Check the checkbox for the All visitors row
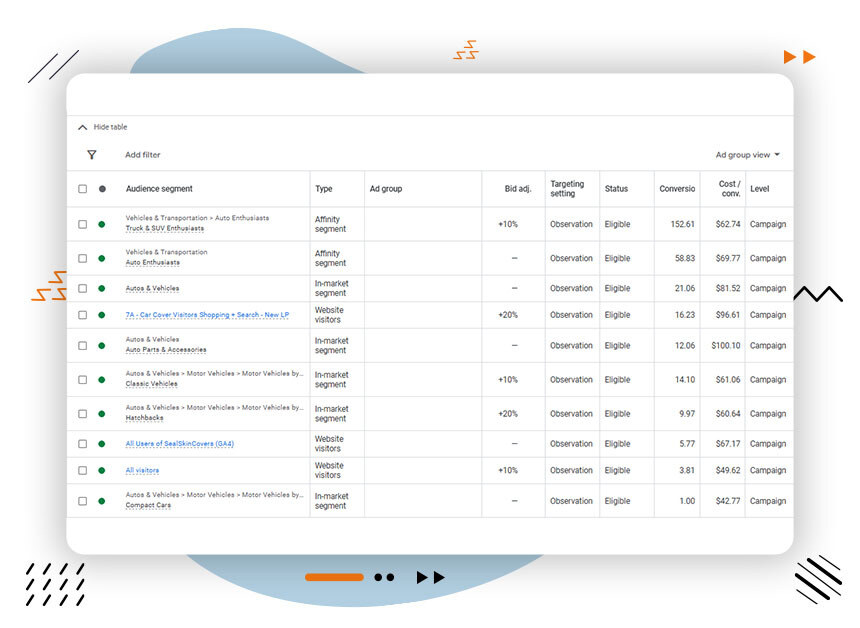Viewport: 860px width, 628px height. [x=83, y=470]
